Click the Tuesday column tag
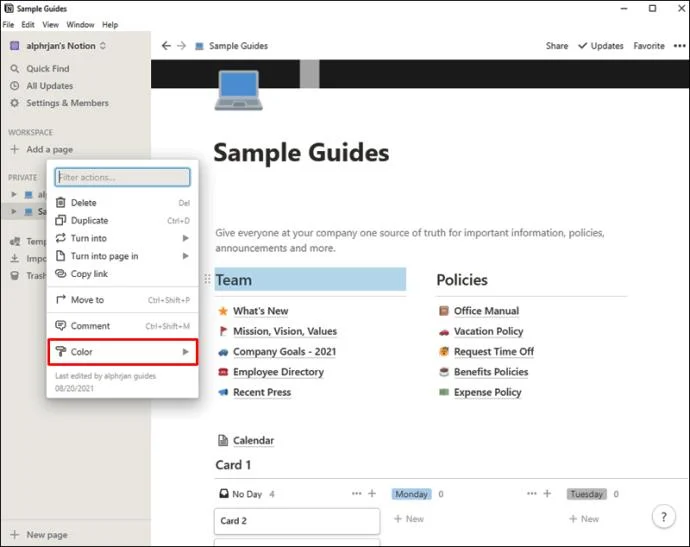The width and height of the screenshot is (690, 547). pyautogui.click(x=587, y=494)
